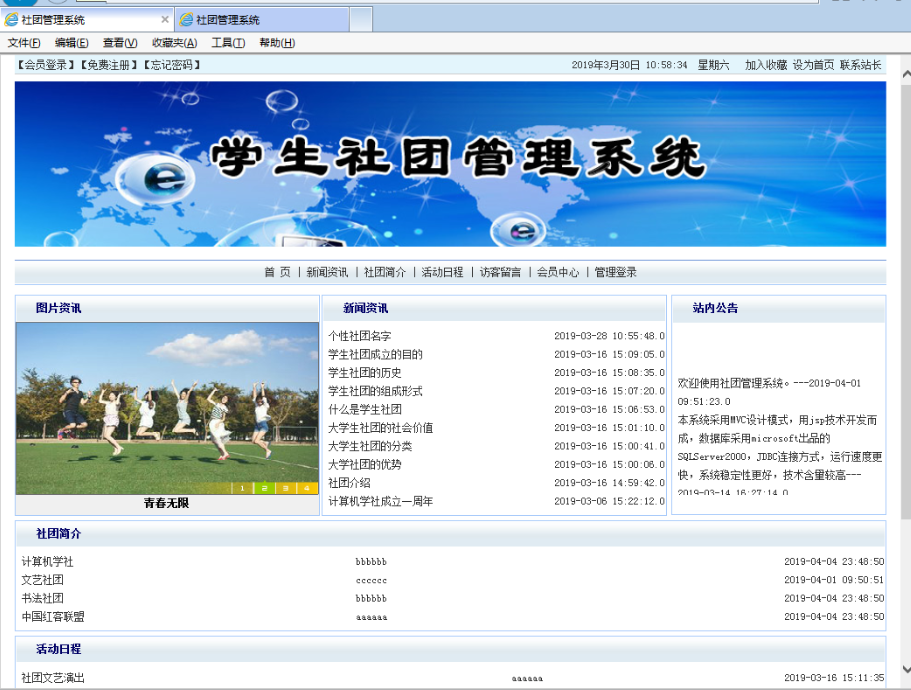
Task: Open the 文艺社团 club entry
Action: click(42, 580)
